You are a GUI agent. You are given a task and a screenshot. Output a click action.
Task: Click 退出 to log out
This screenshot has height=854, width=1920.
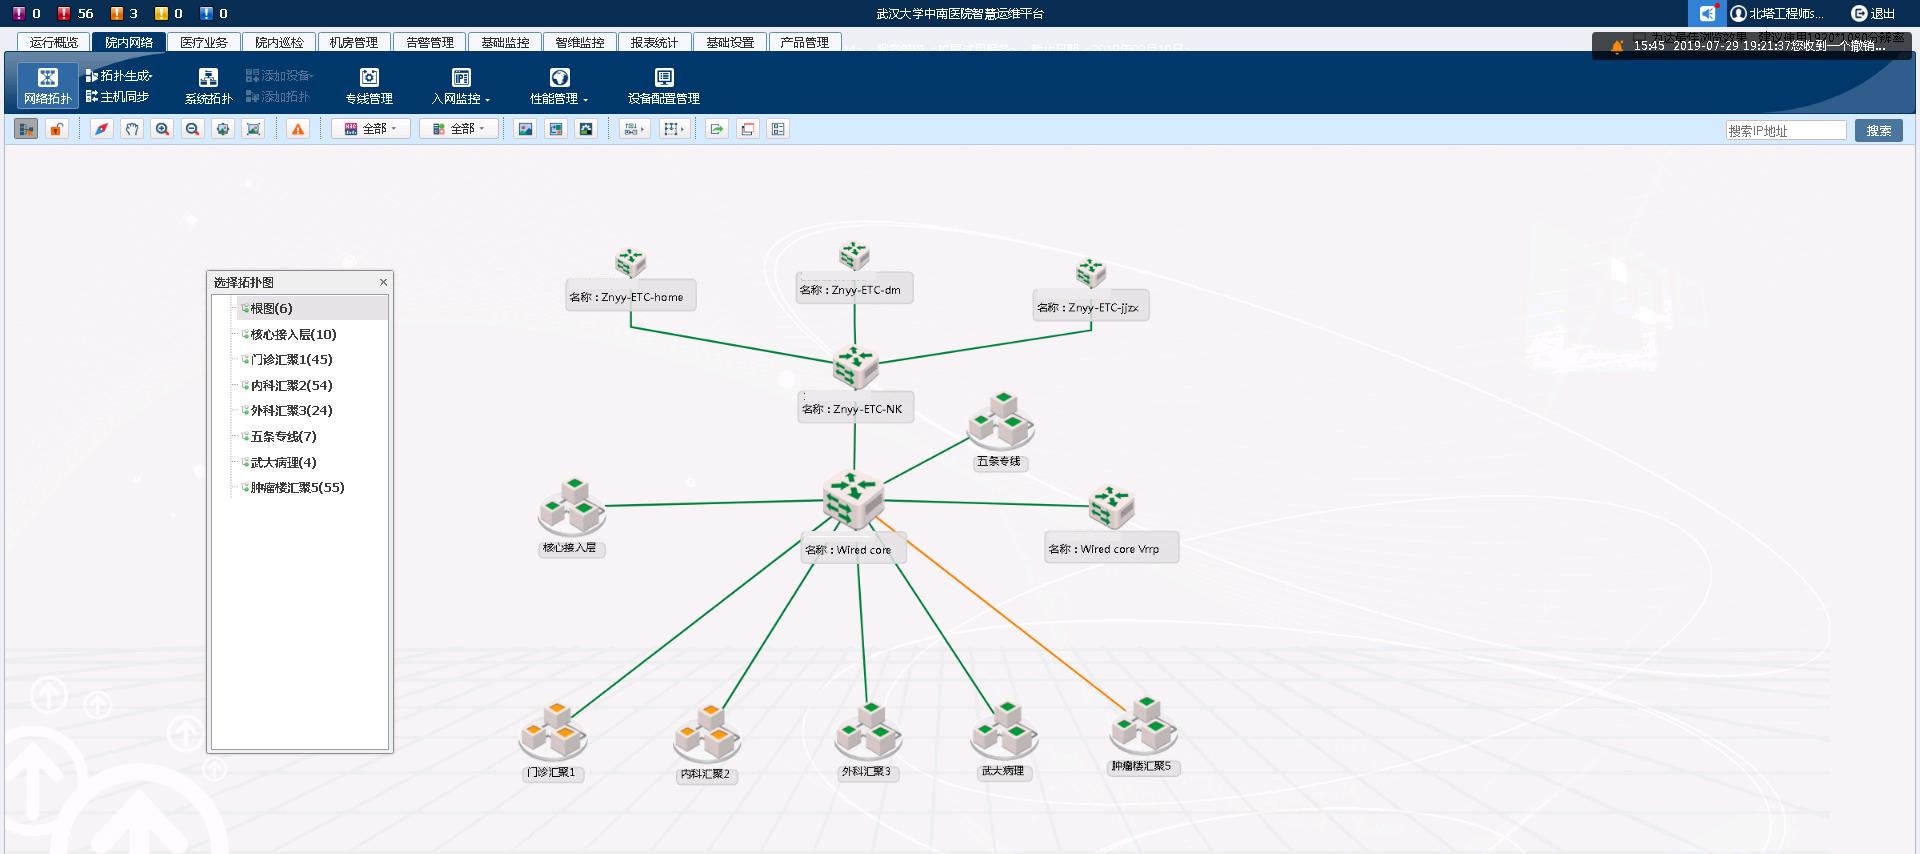(1874, 13)
